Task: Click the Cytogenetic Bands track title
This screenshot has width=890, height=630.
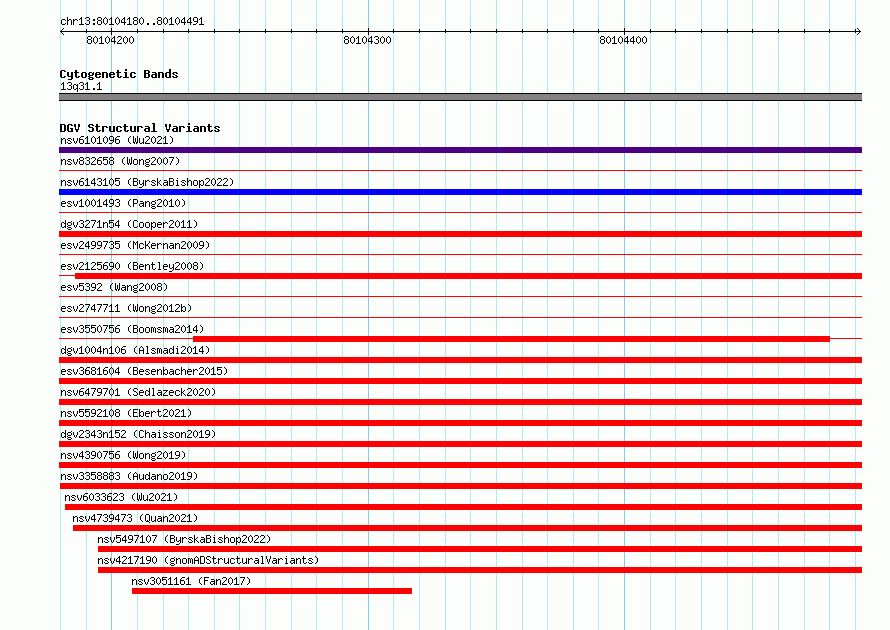Action: tap(119, 74)
